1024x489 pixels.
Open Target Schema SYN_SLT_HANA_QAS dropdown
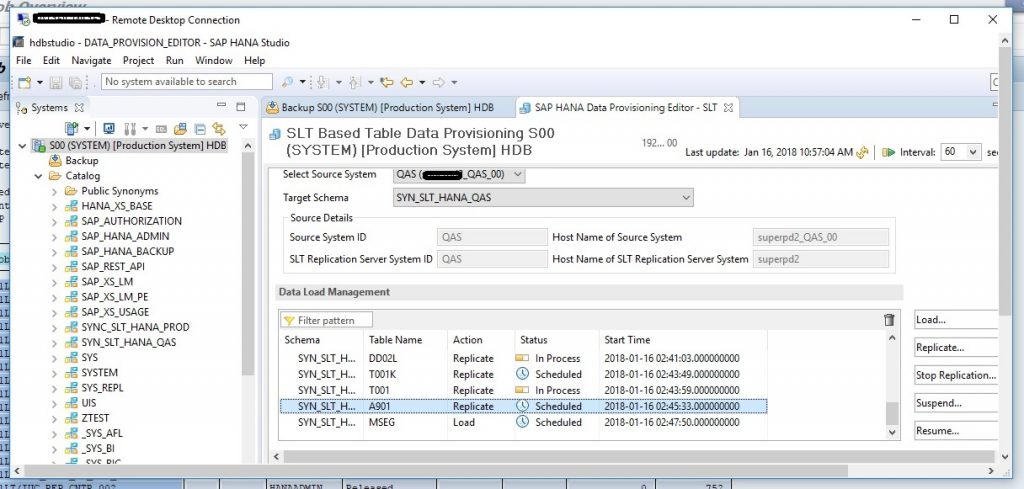point(543,197)
